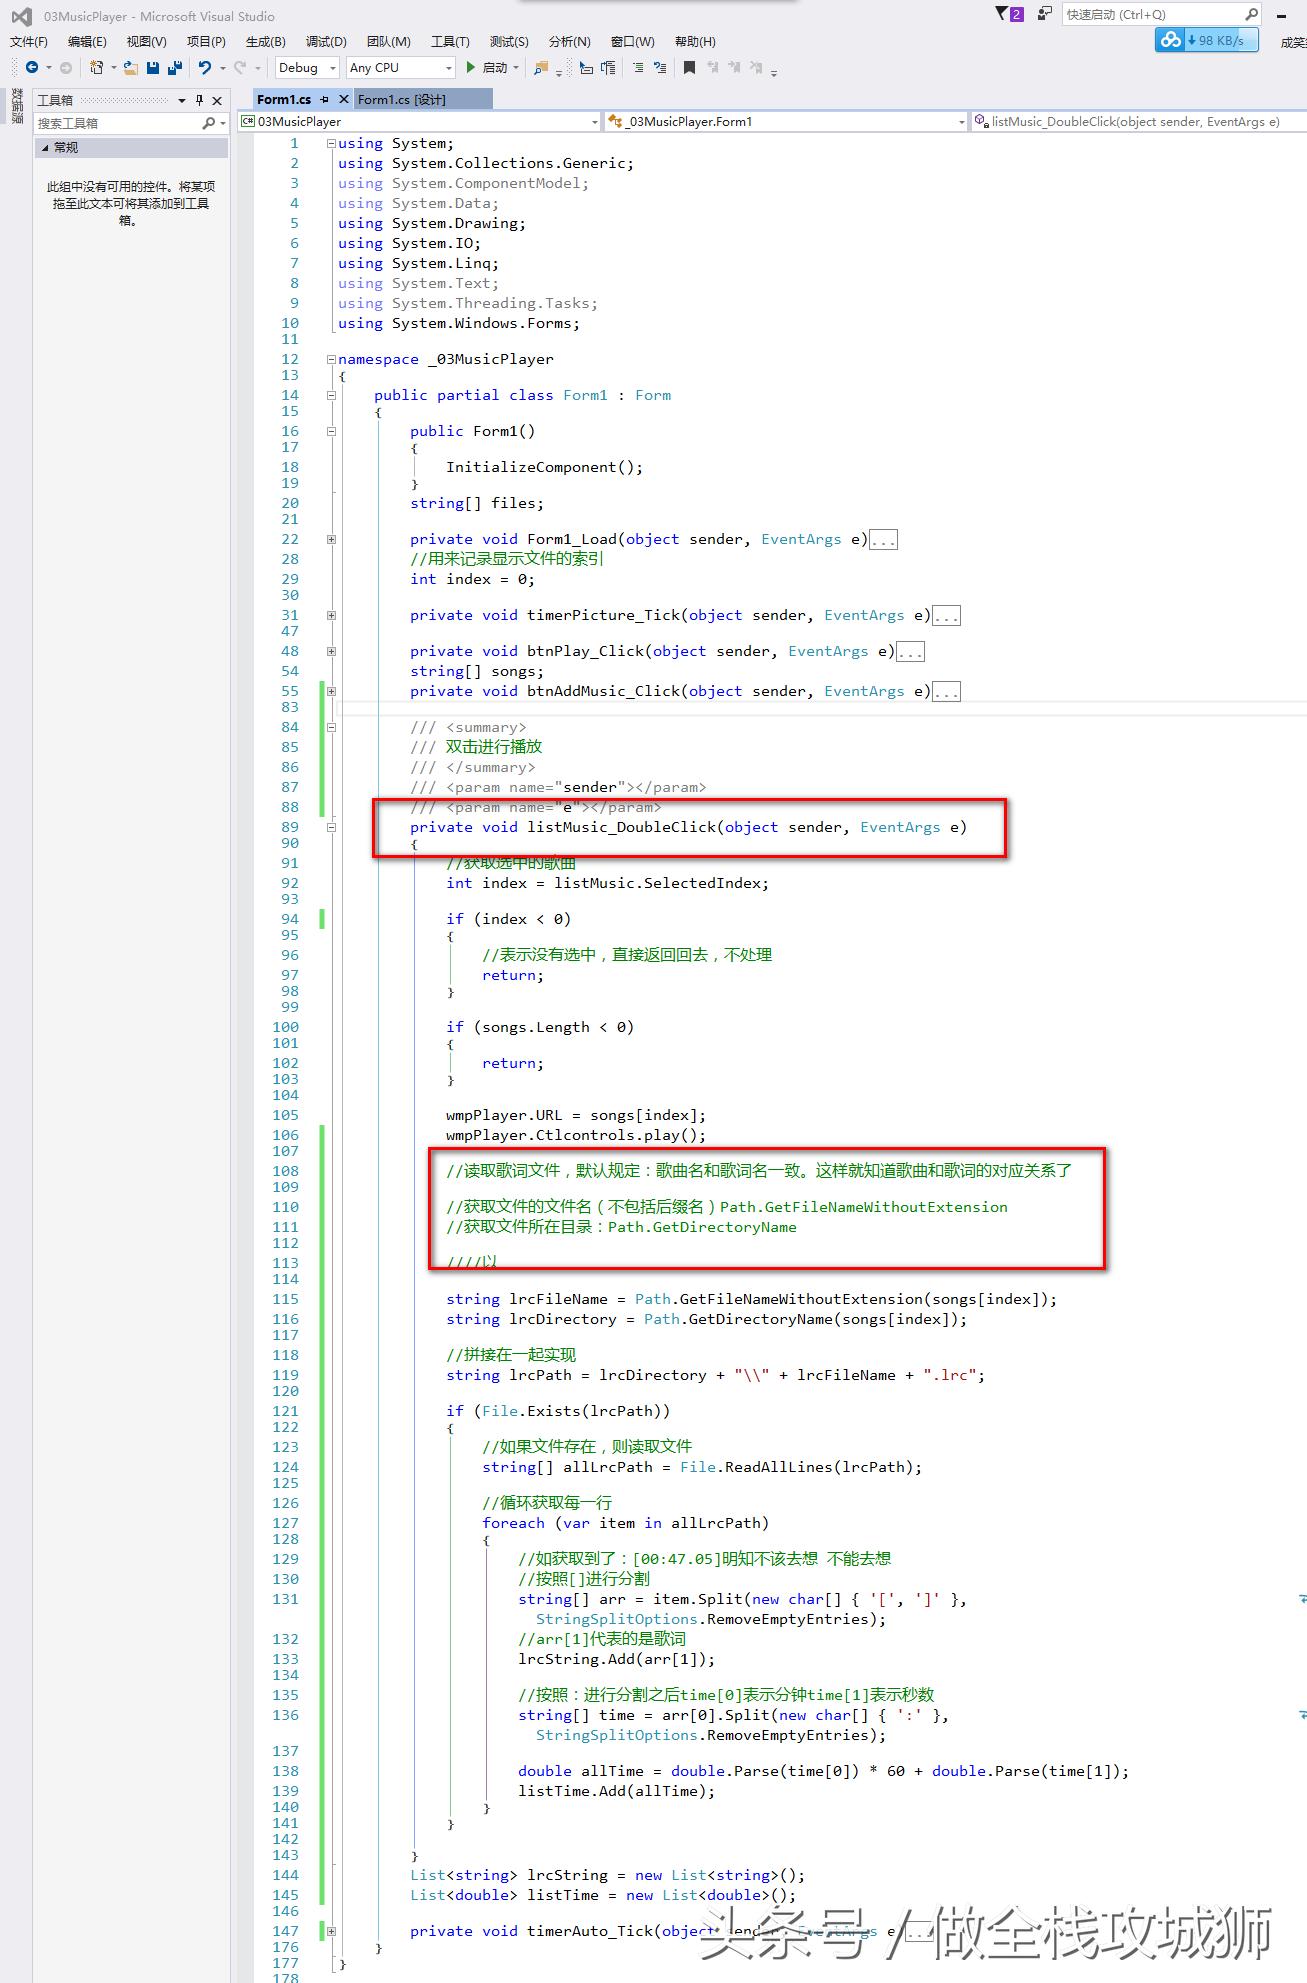Click the bookmark icon in toolbar
The image size is (1307, 1983).
click(x=689, y=68)
